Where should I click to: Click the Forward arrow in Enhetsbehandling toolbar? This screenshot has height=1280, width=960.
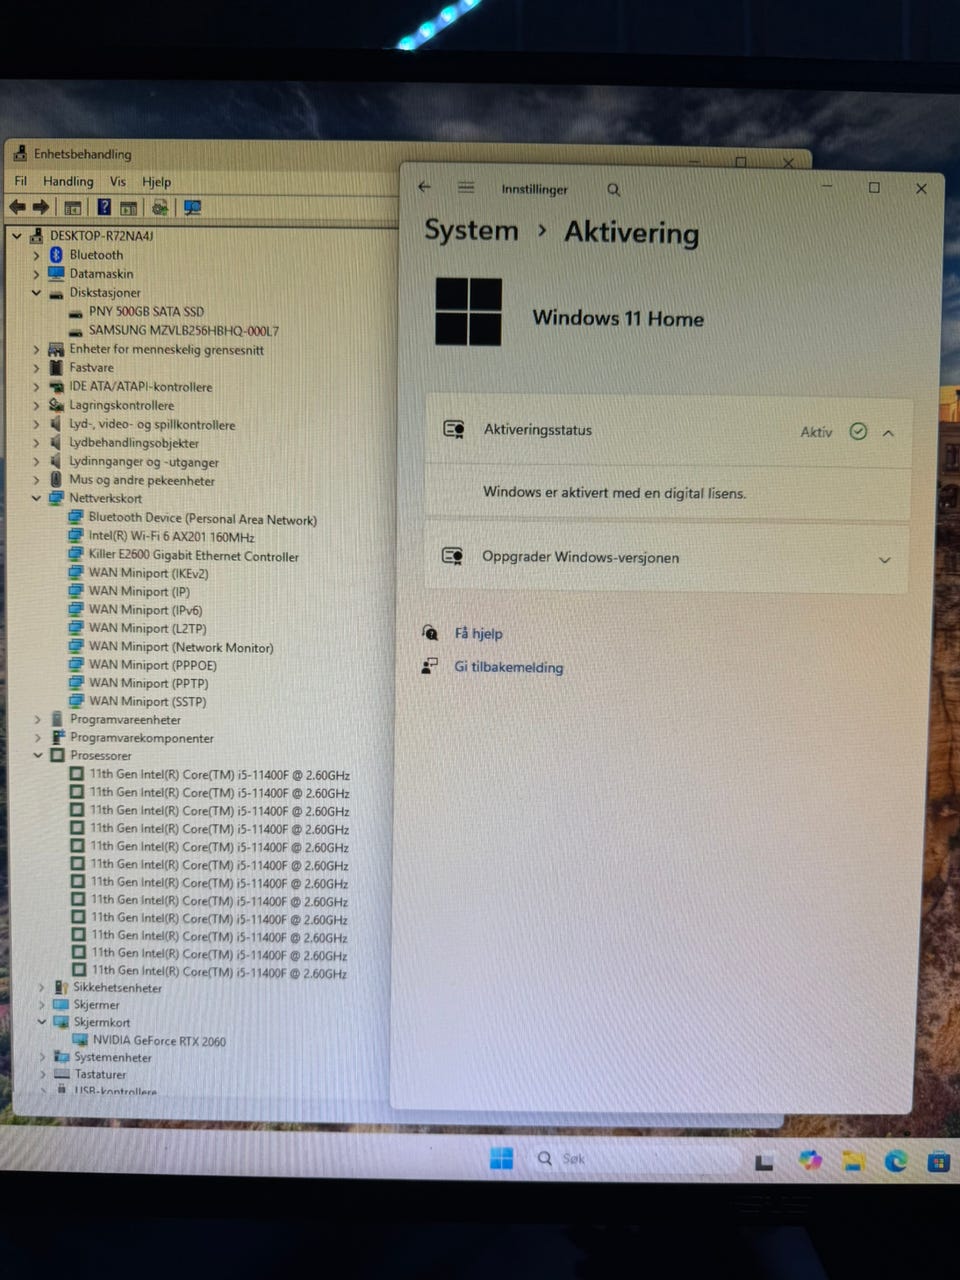[x=41, y=207]
